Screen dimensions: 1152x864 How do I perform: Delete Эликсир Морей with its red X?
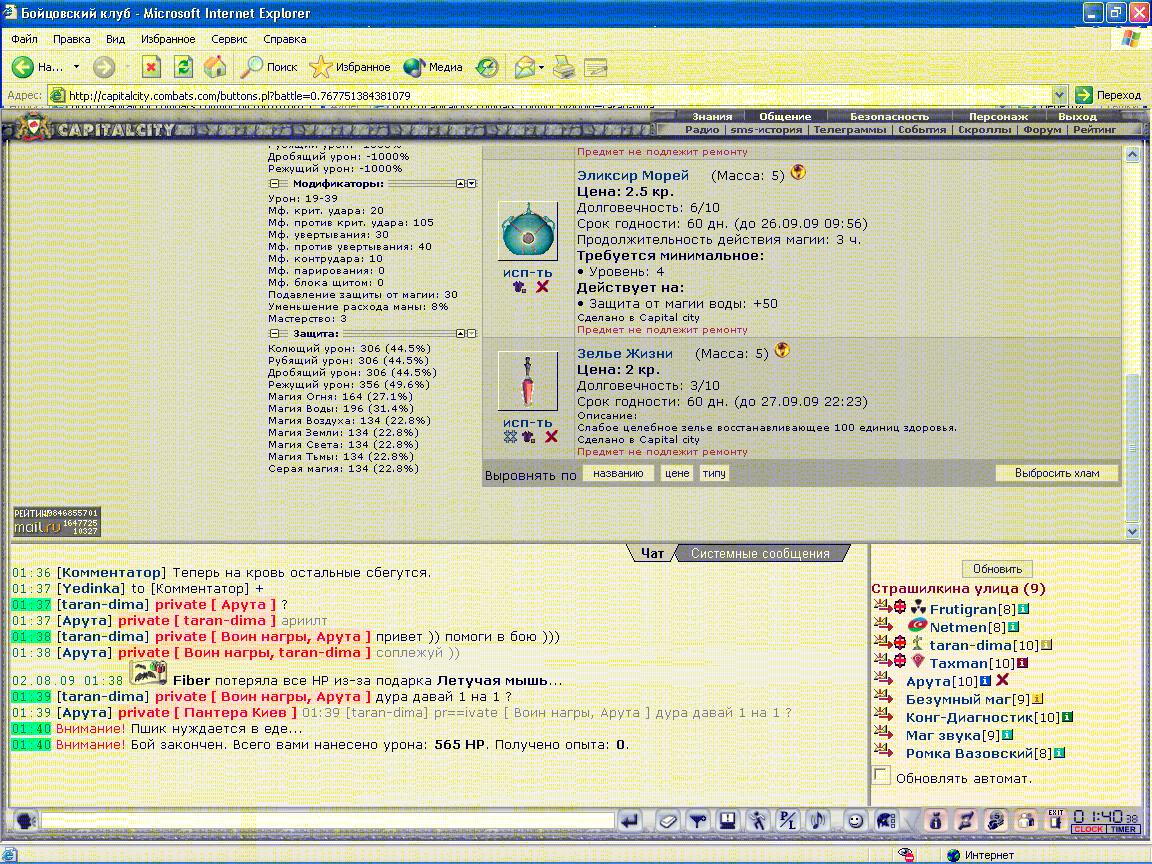542,287
